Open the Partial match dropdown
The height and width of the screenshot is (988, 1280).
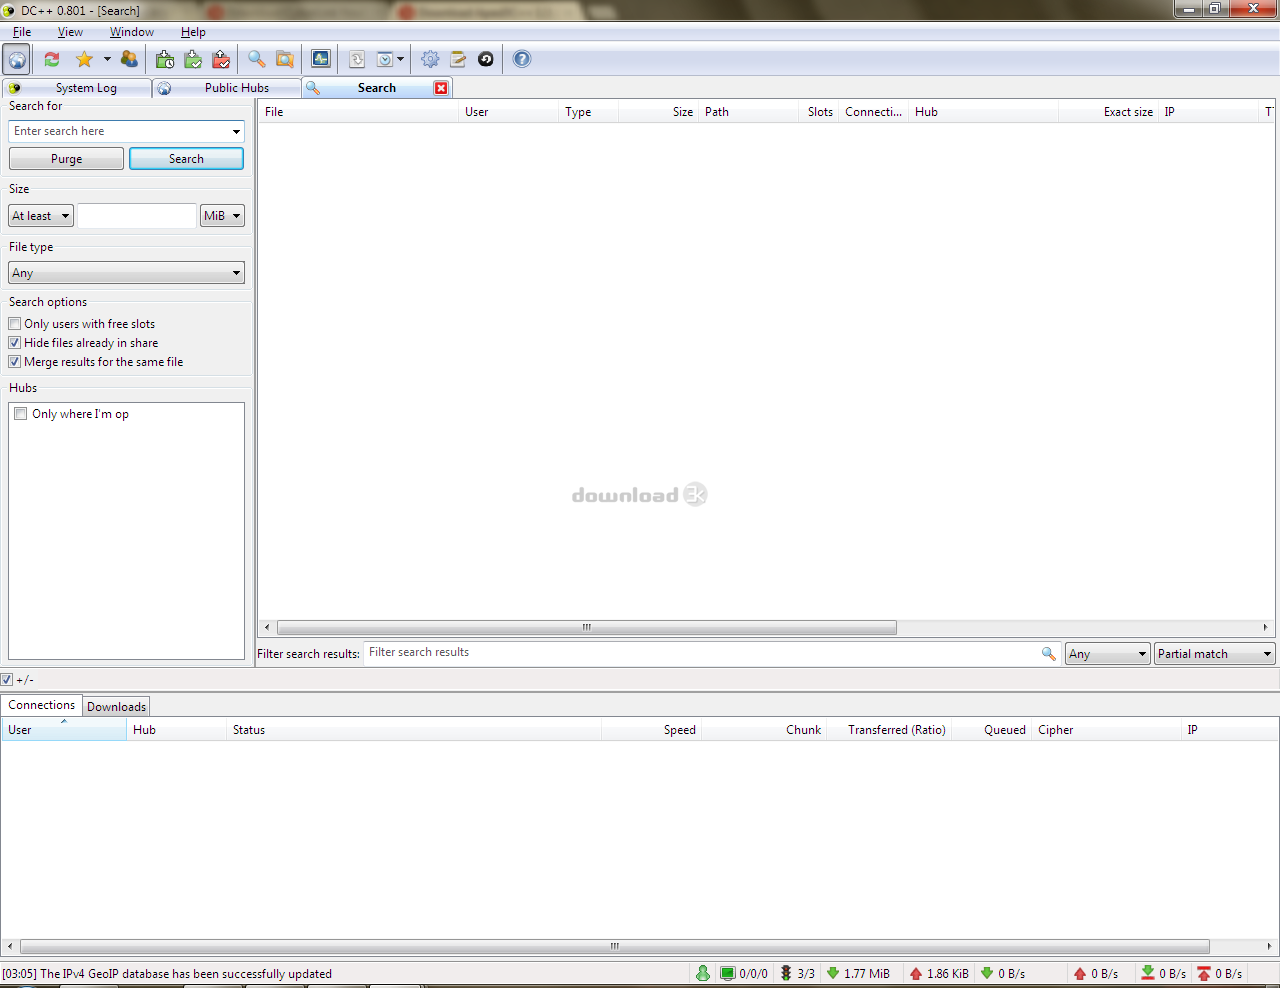(1215, 654)
